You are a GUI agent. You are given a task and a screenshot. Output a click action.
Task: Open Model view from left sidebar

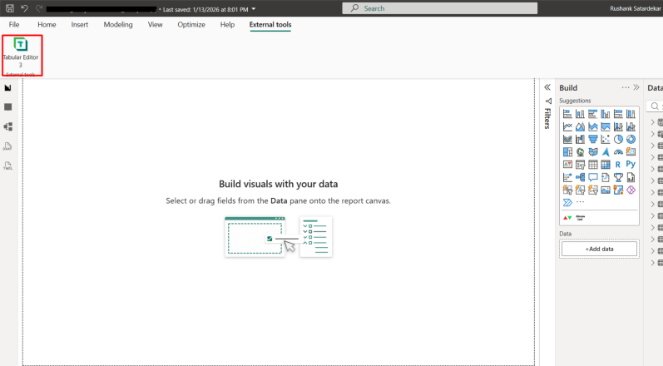coord(8,126)
